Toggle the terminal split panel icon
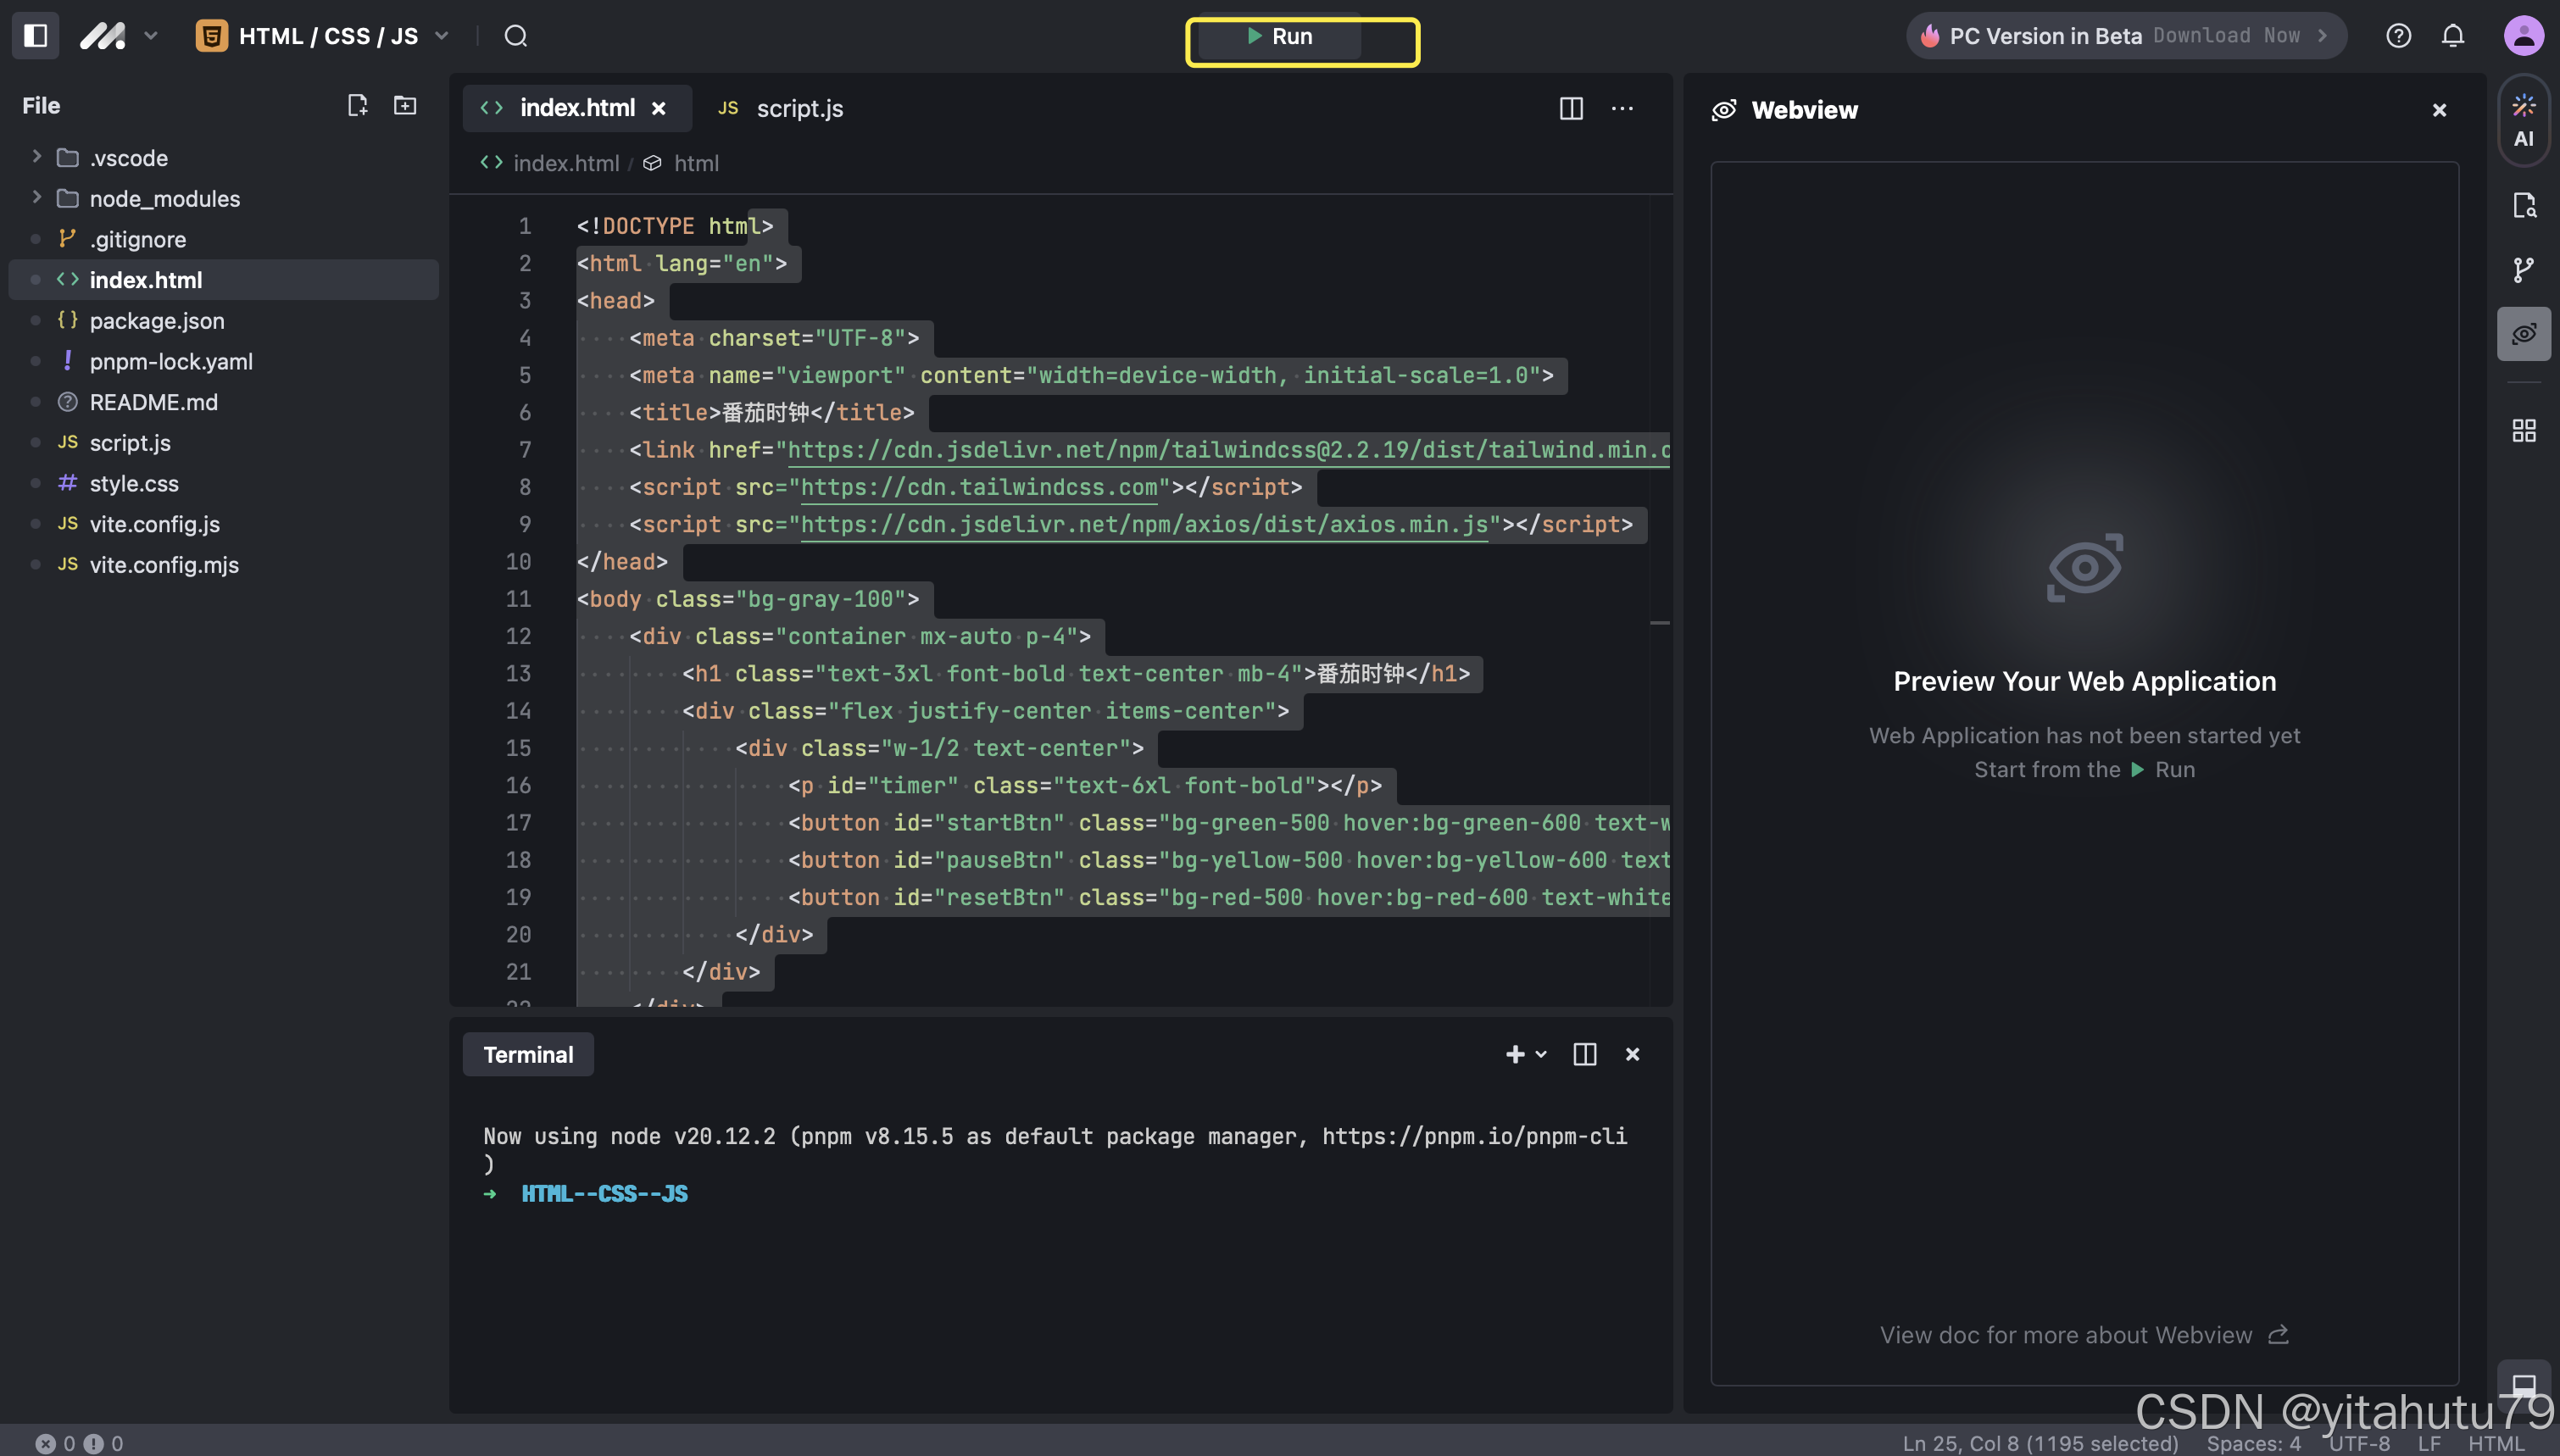 [x=1584, y=1054]
